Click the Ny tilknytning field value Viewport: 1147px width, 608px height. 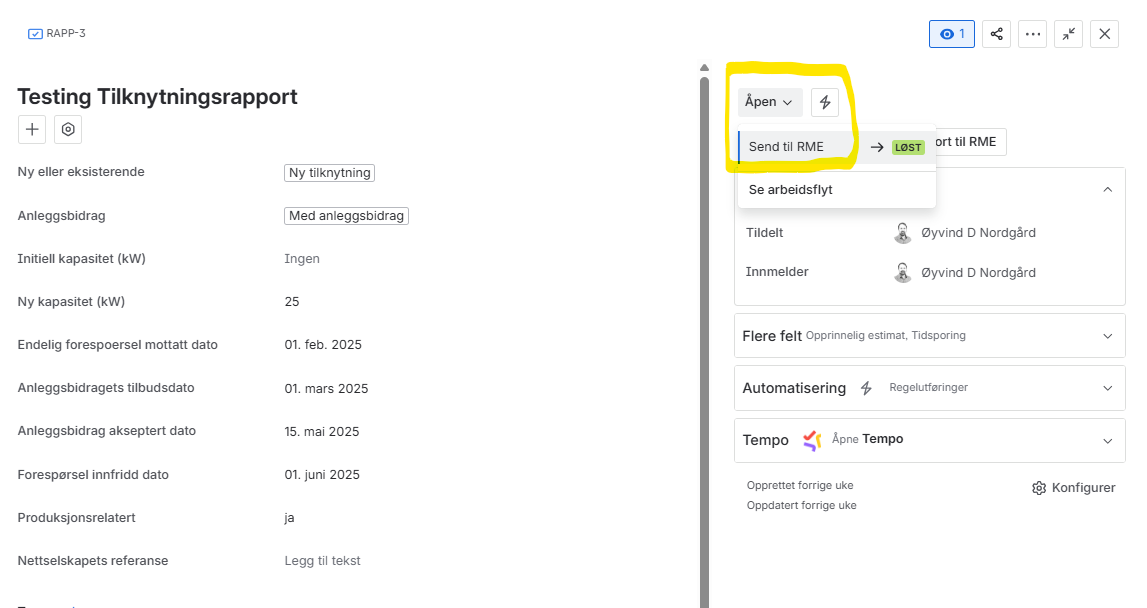coord(329,173)
